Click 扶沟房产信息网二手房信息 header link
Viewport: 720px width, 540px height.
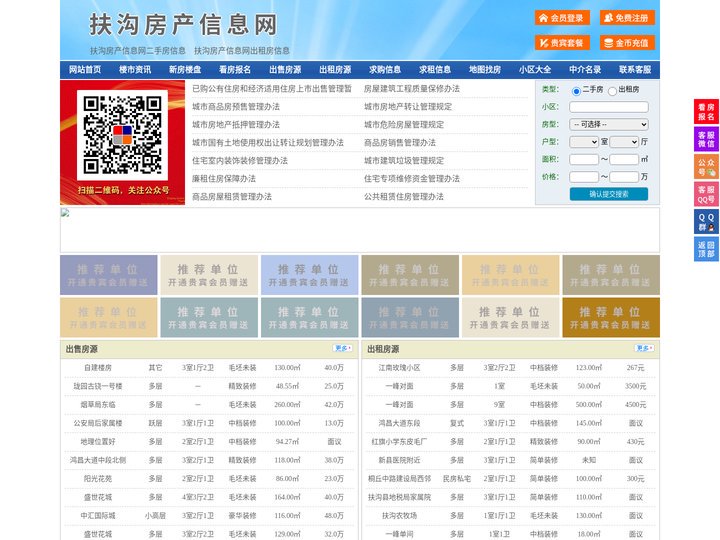pos(138,51)
